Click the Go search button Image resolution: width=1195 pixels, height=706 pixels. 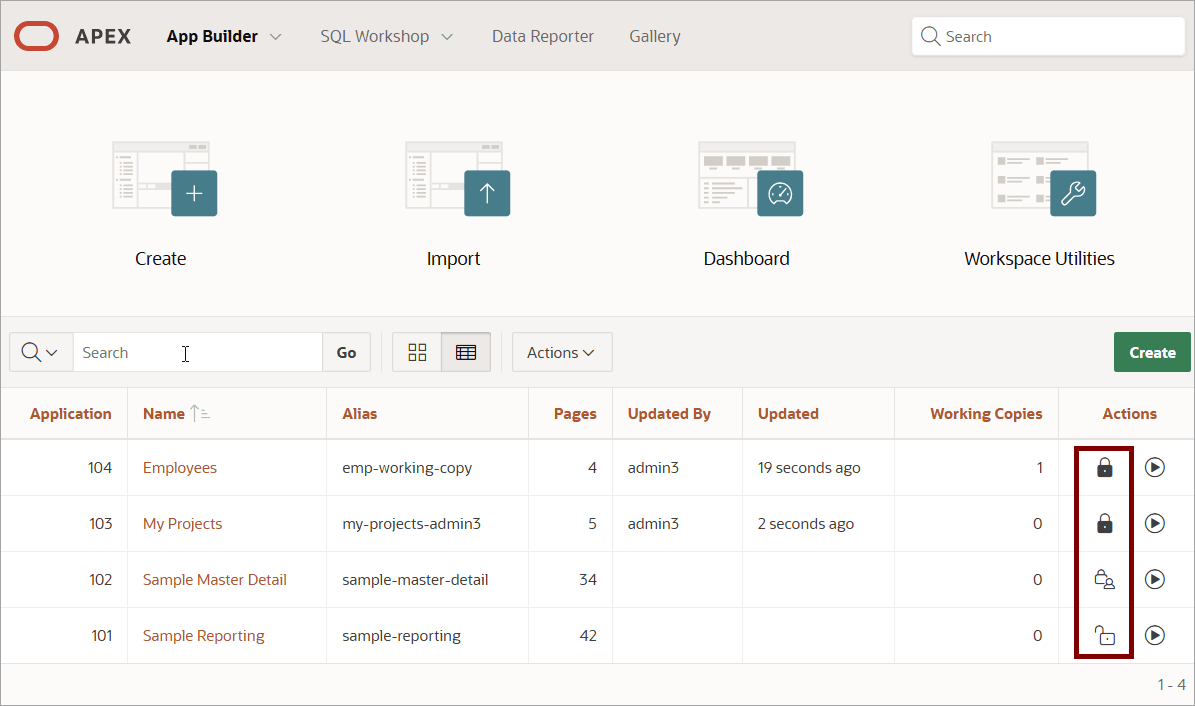pos(346,352)
